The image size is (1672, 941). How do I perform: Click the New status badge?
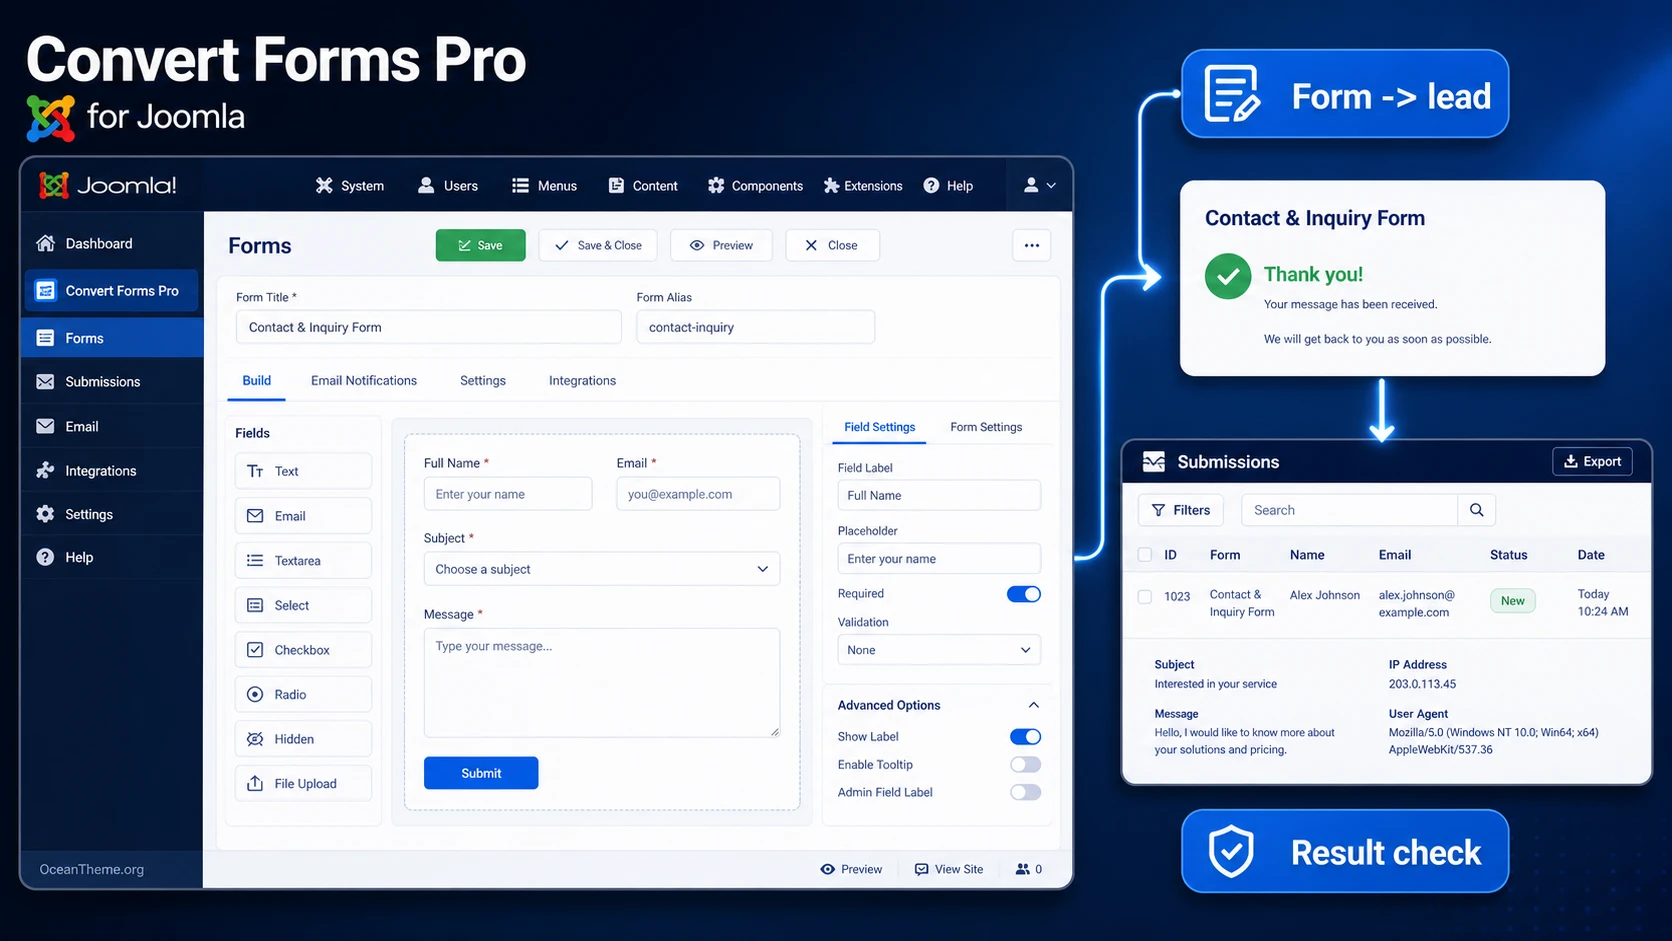point(1512,601)
